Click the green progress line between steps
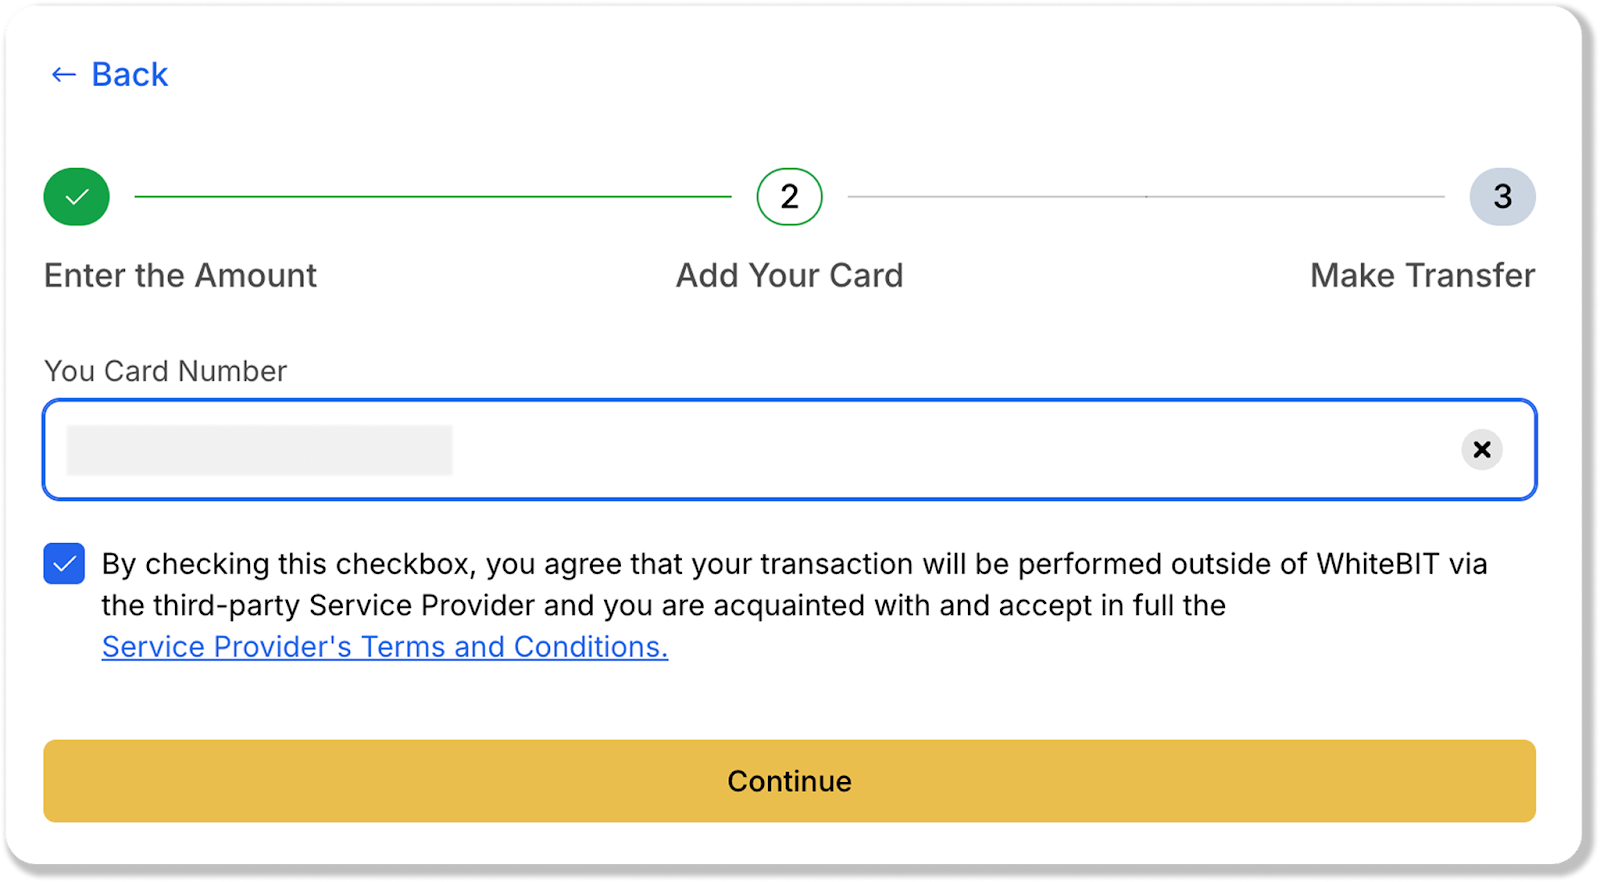The width and height of the screenshot is (1600, 882). [433, 197]
